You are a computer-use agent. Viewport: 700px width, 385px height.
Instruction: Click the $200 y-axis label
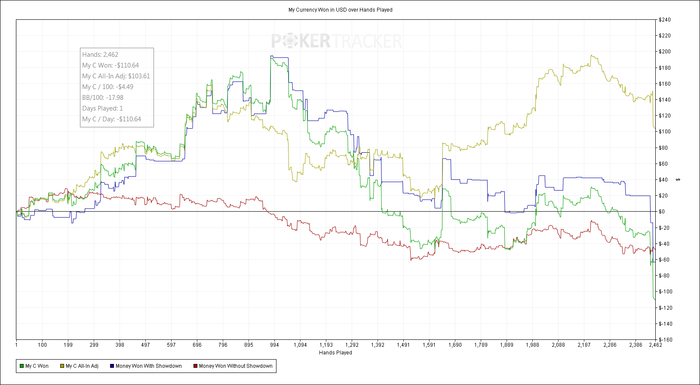click(664, 52)
